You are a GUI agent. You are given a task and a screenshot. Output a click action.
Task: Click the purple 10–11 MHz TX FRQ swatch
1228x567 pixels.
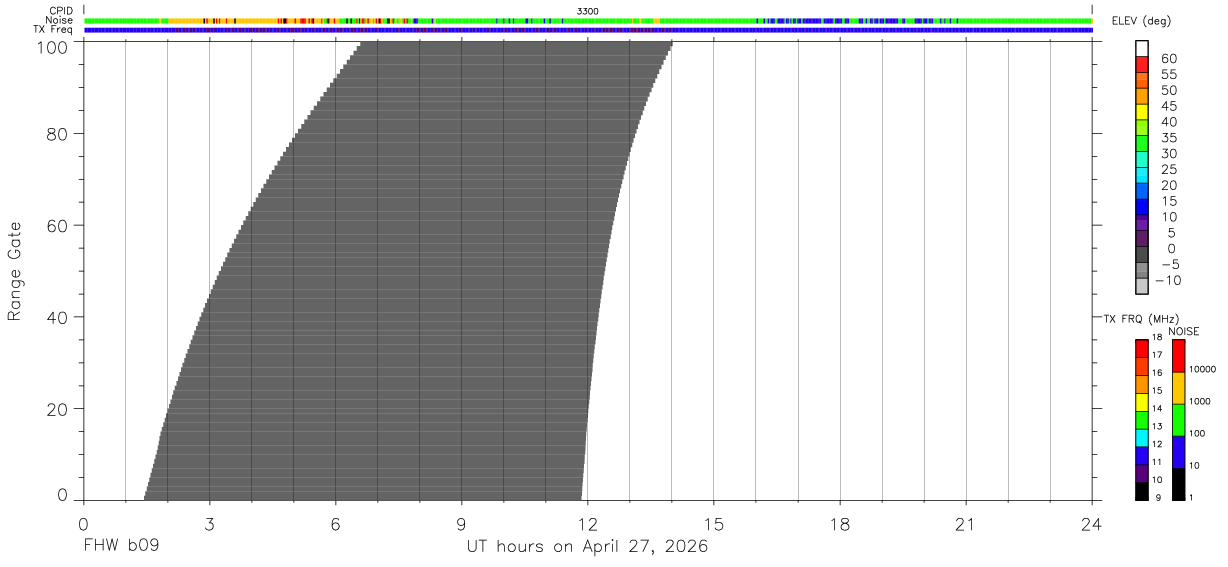point(1141,473)
